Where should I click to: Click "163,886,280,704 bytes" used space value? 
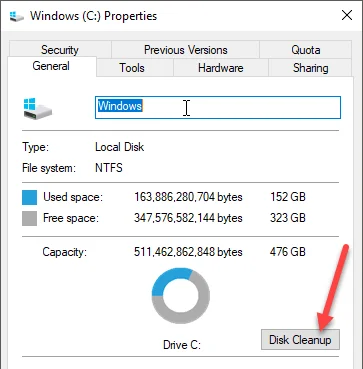pyautogui.click(x=188, y=197)
